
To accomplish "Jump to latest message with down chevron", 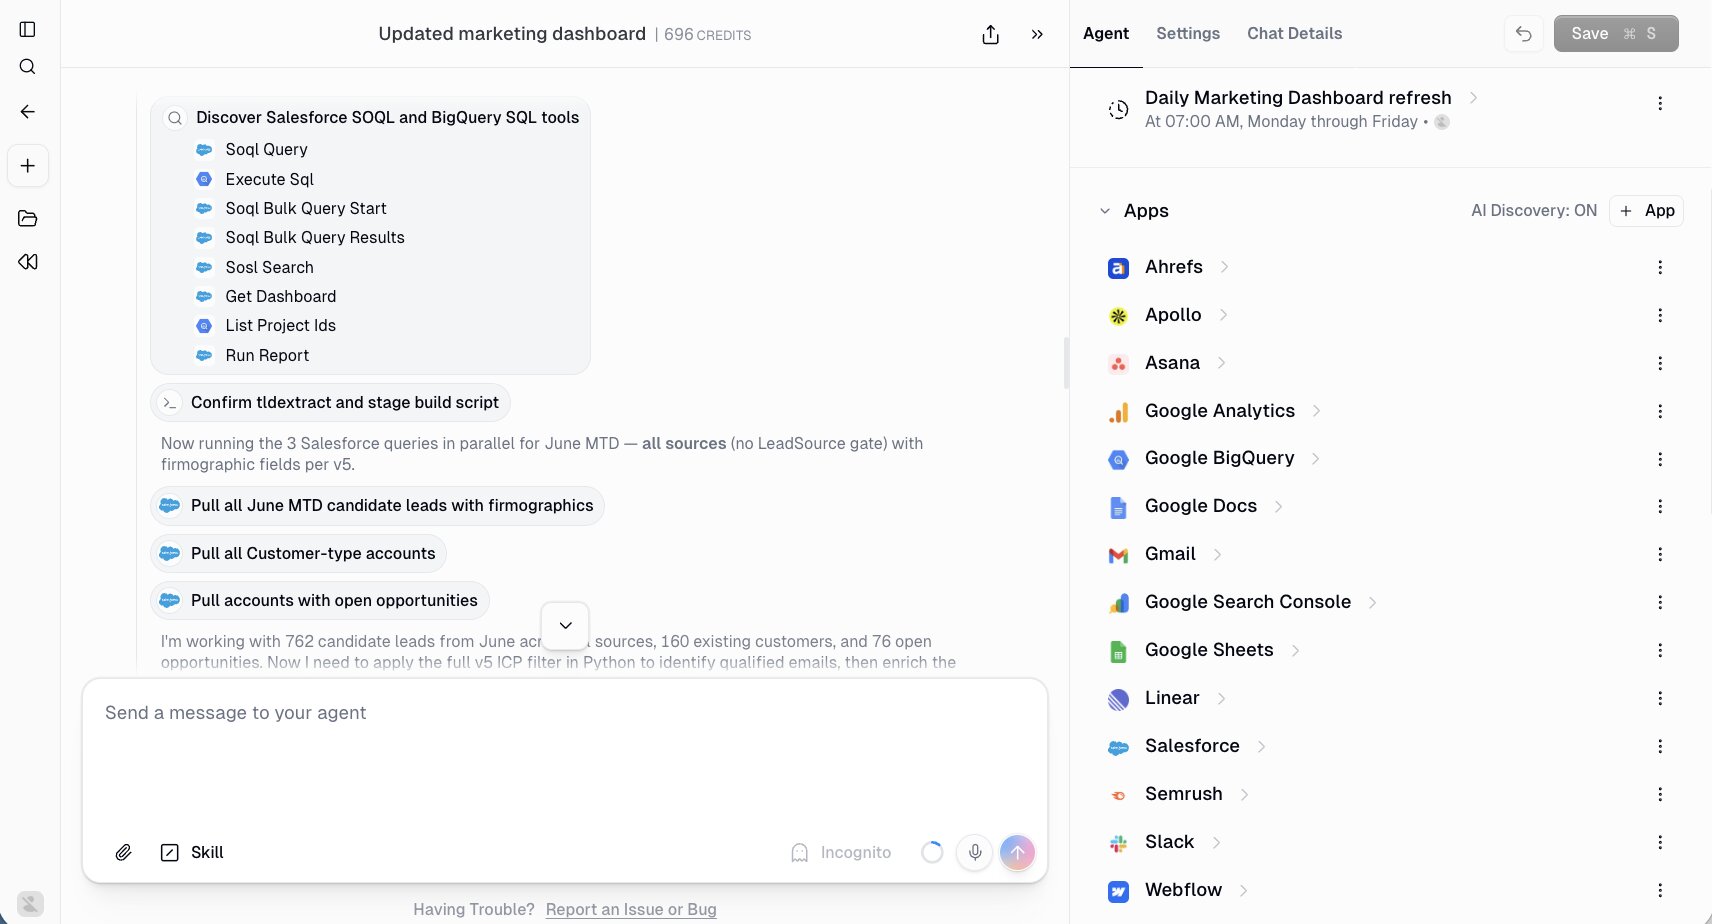I will [565, 626].
